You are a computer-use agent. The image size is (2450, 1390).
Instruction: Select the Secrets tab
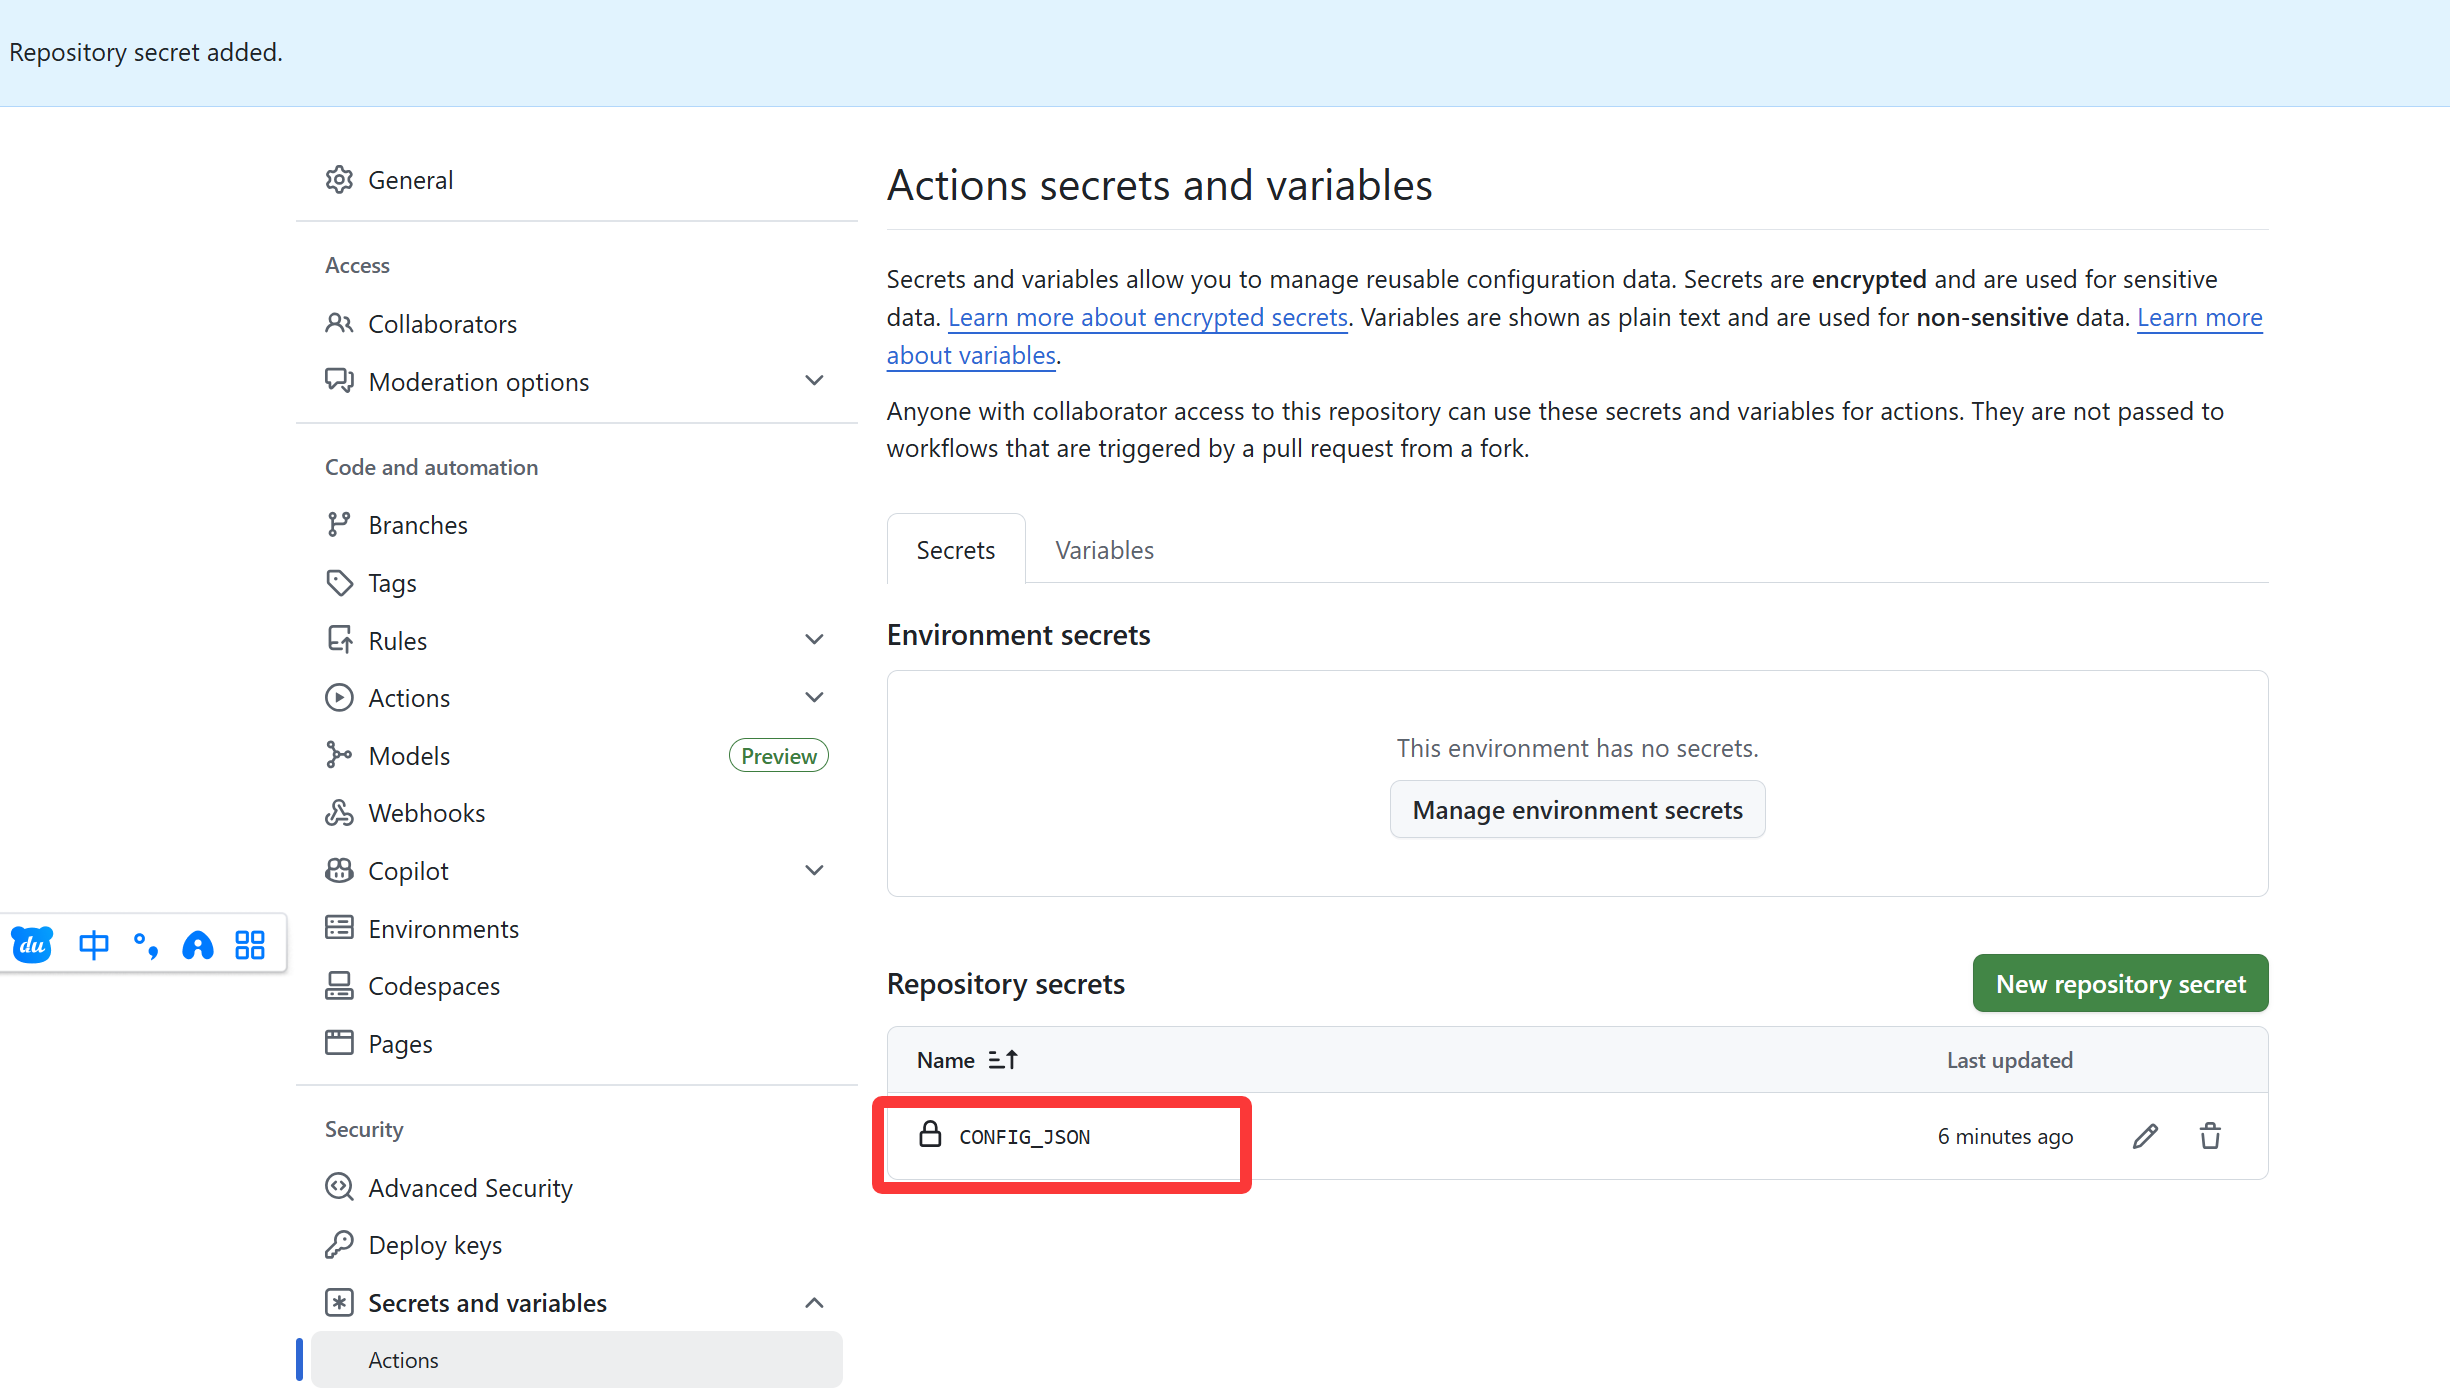pos(956,550)
